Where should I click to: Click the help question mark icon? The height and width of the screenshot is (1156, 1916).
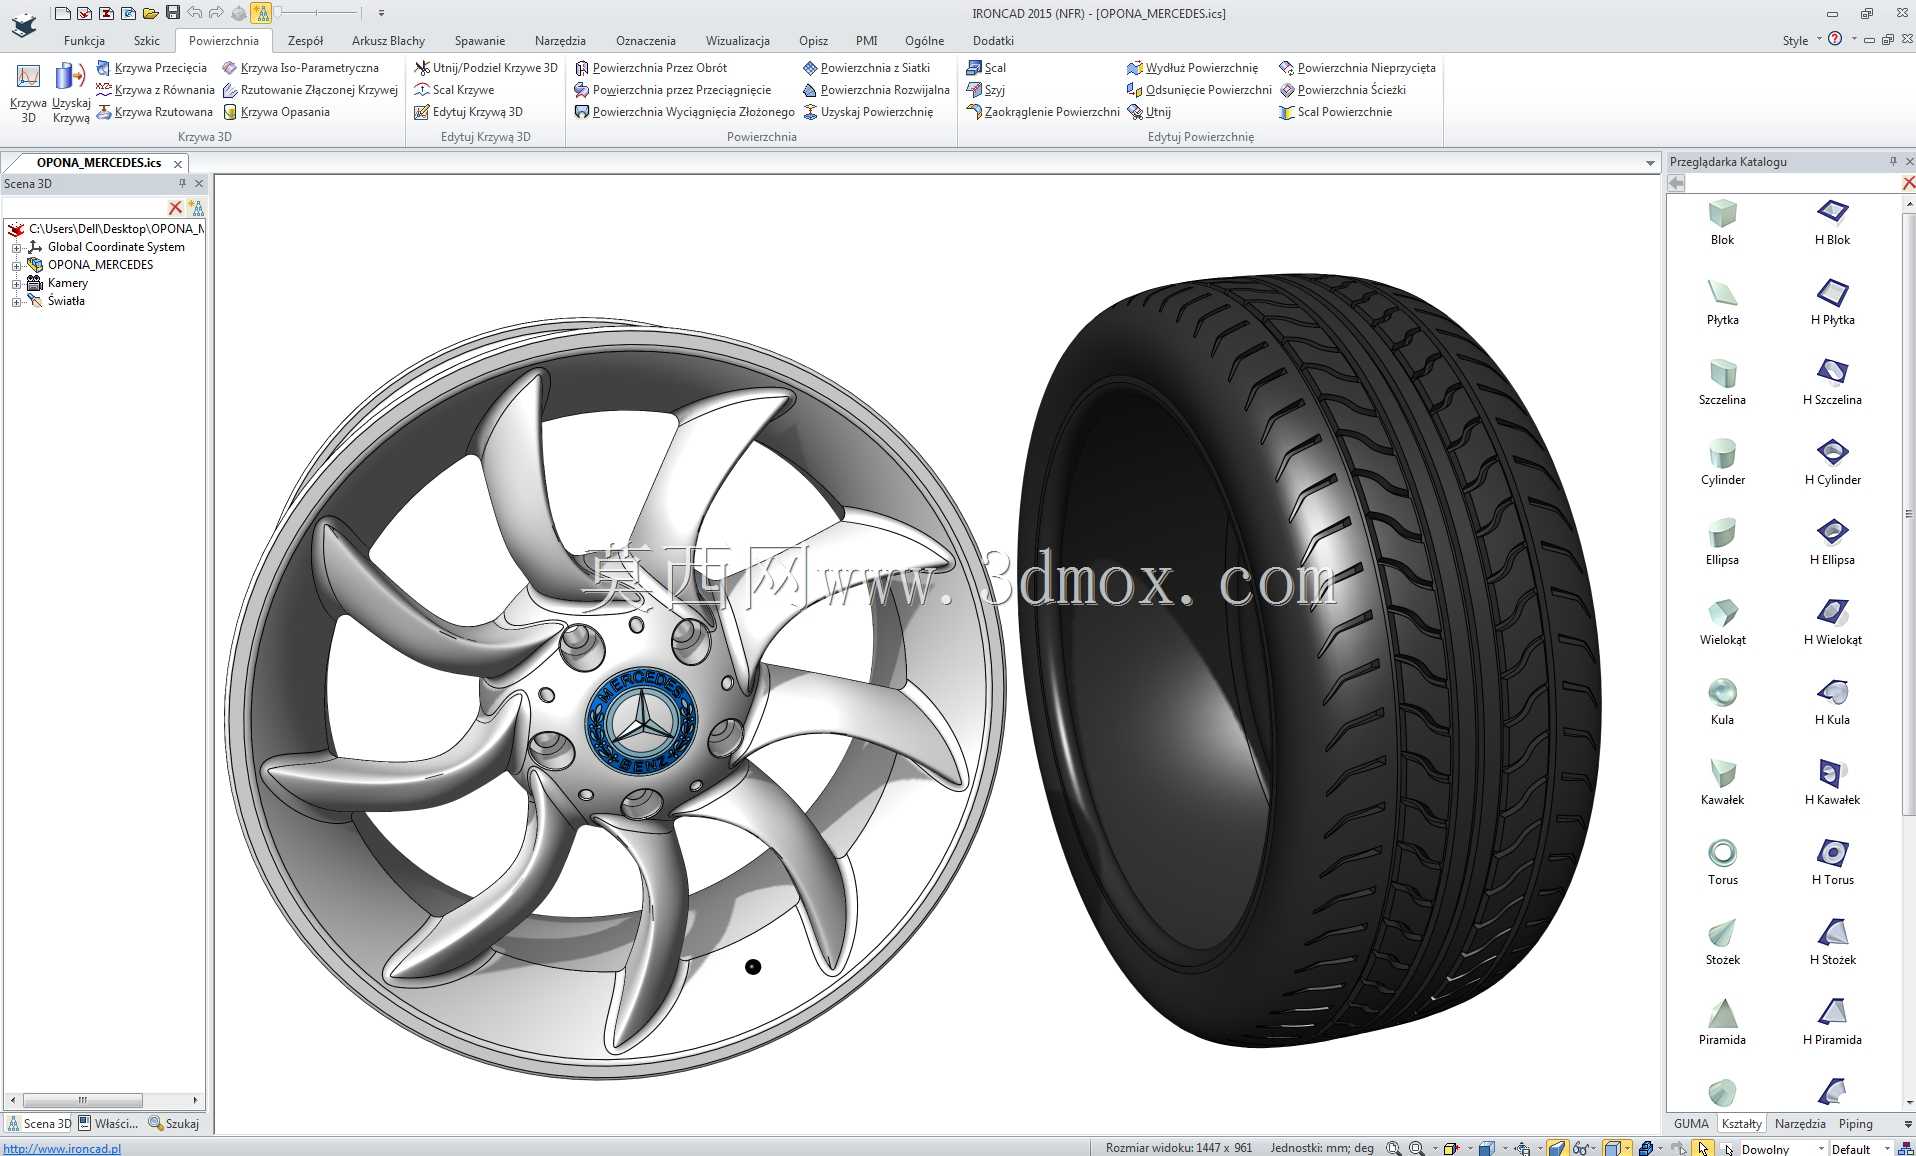(1835, 39)
